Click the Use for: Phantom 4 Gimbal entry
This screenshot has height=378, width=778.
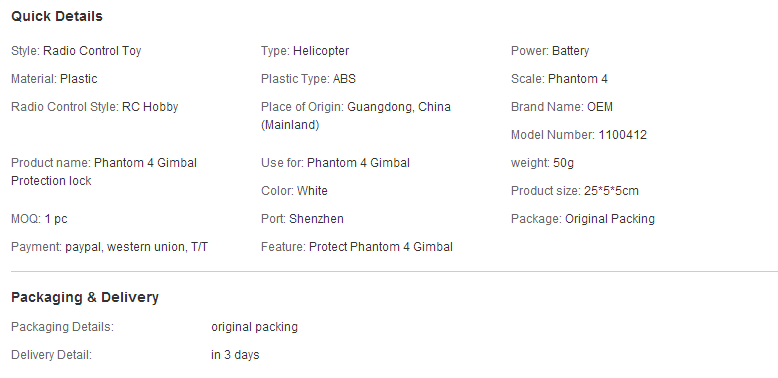335,163
